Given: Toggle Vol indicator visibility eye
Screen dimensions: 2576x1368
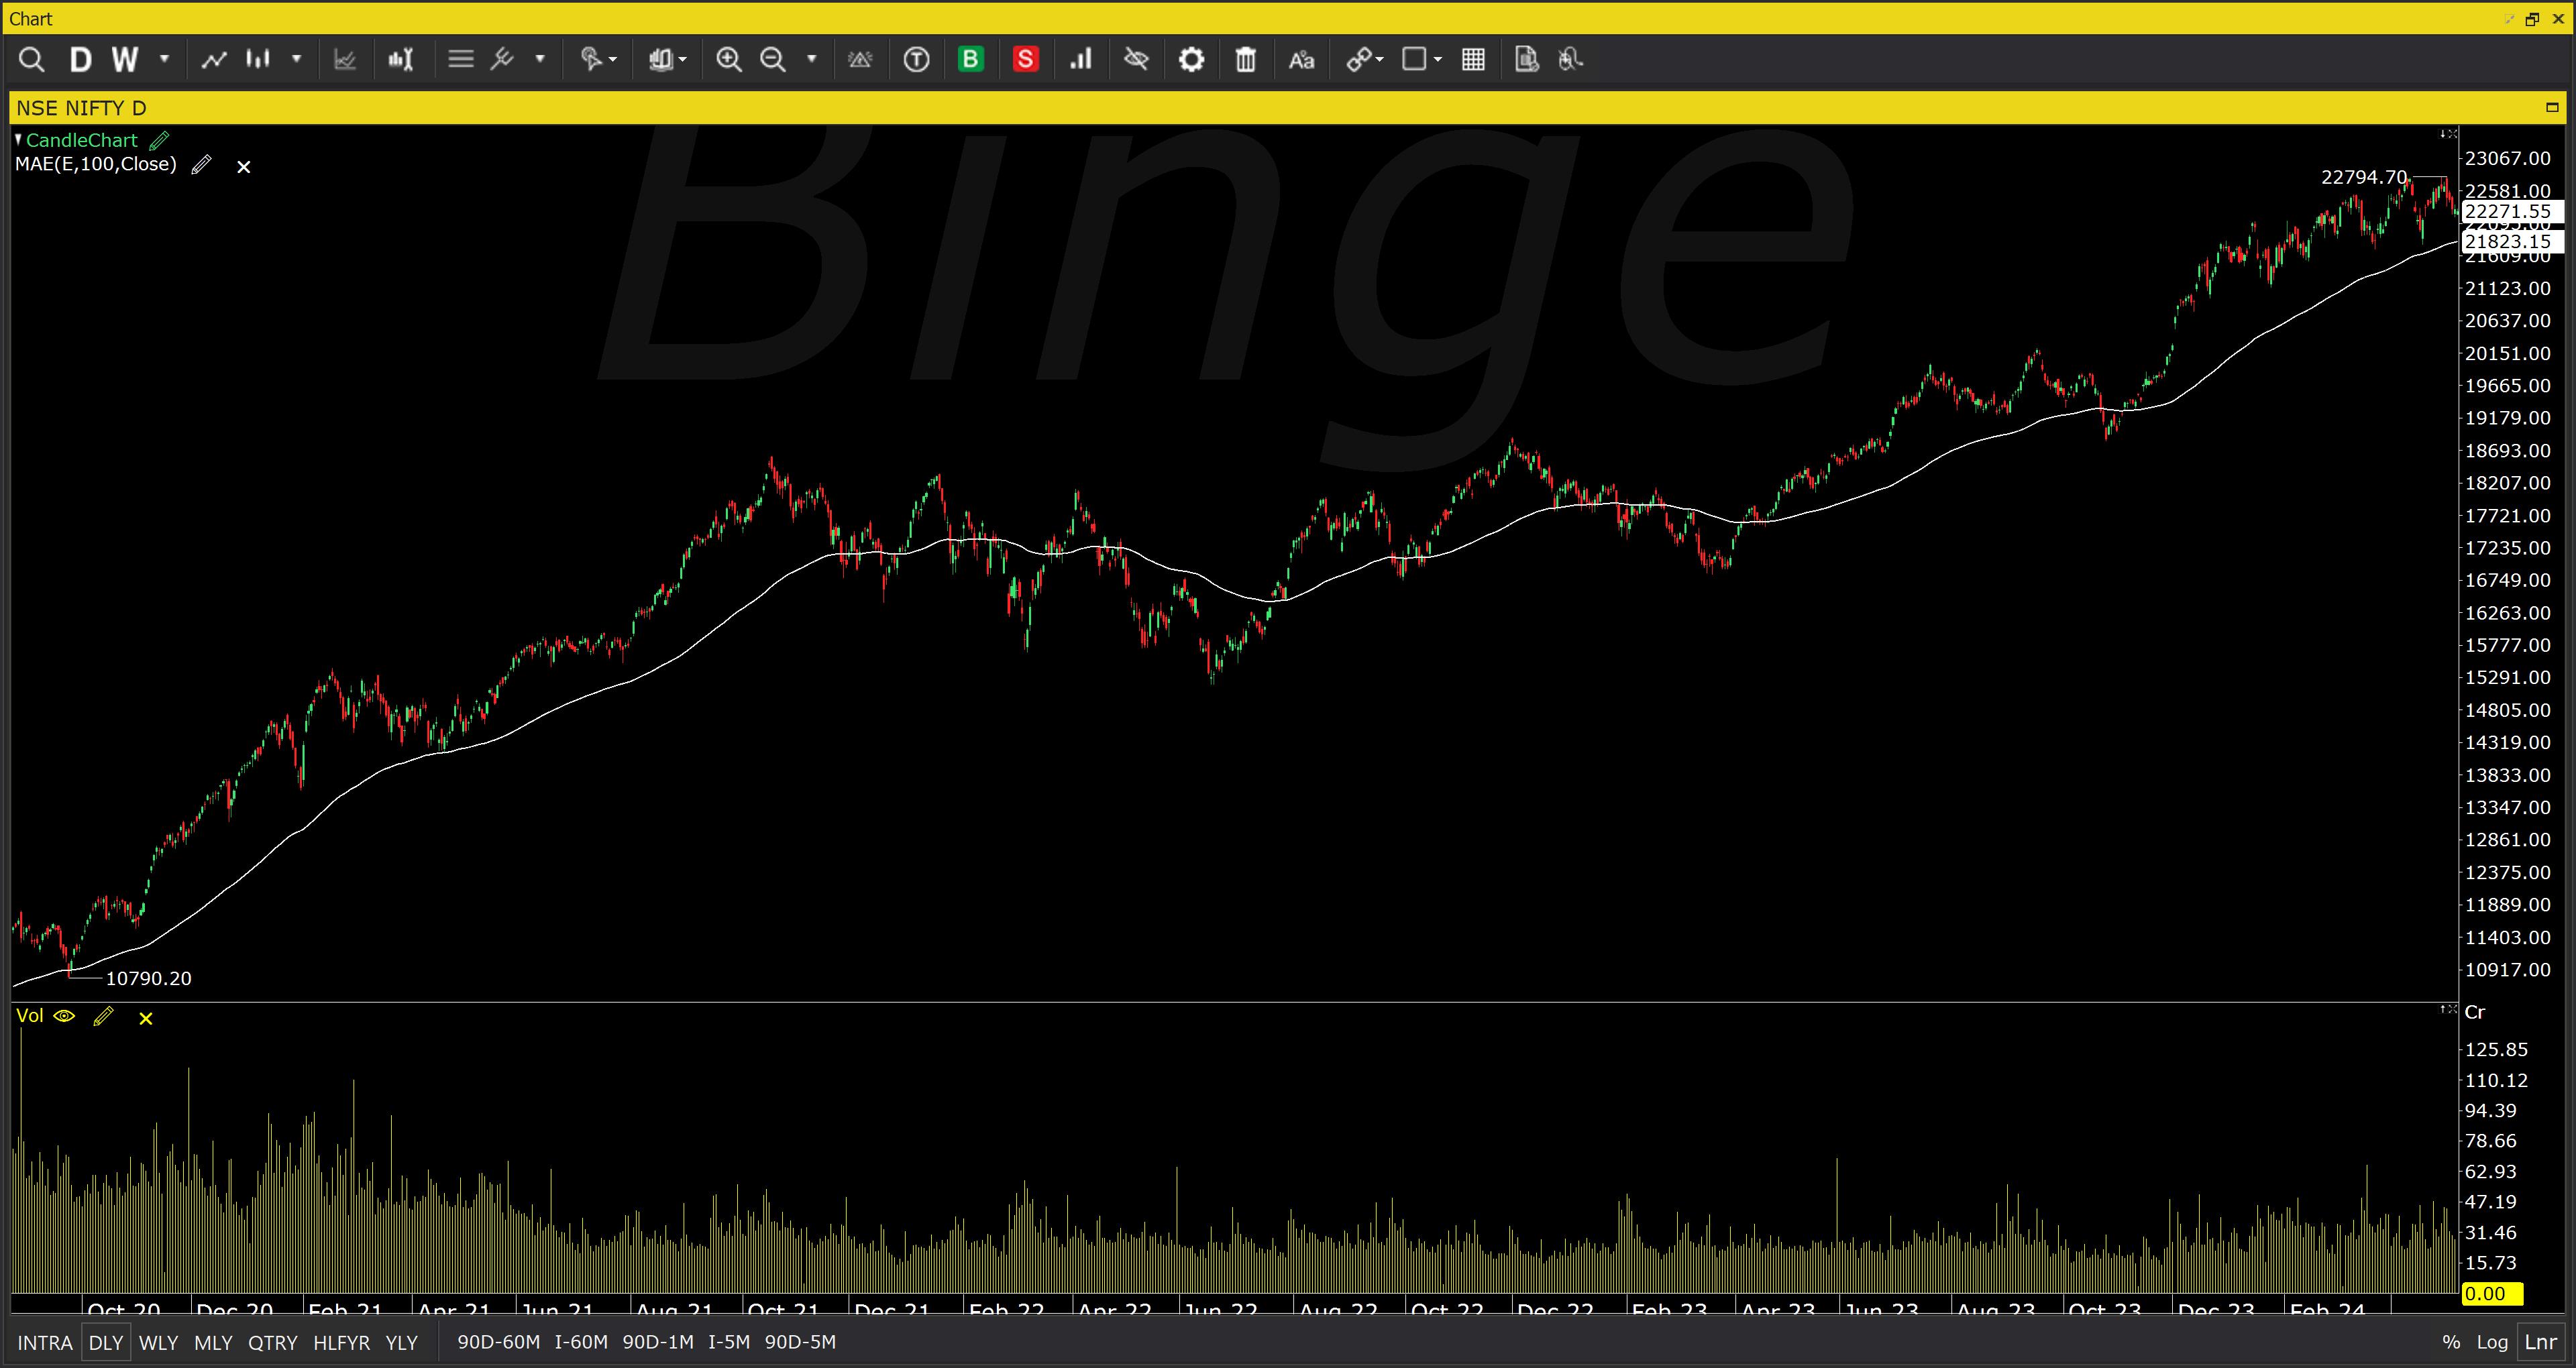Looking at the screenshot, I should pyautogui.click(x=64, y=1017).
